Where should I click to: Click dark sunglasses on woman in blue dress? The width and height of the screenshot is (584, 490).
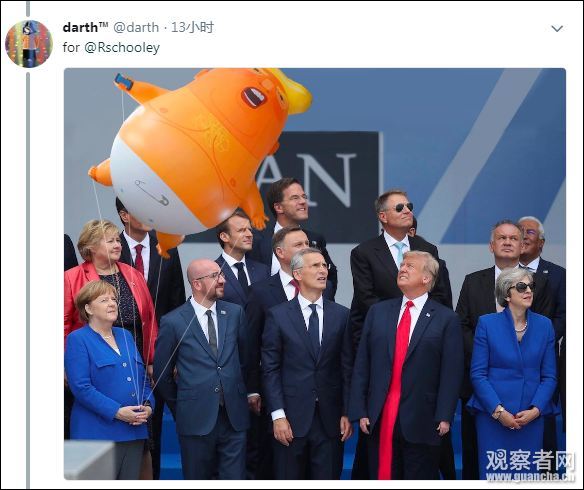(521, 286)
